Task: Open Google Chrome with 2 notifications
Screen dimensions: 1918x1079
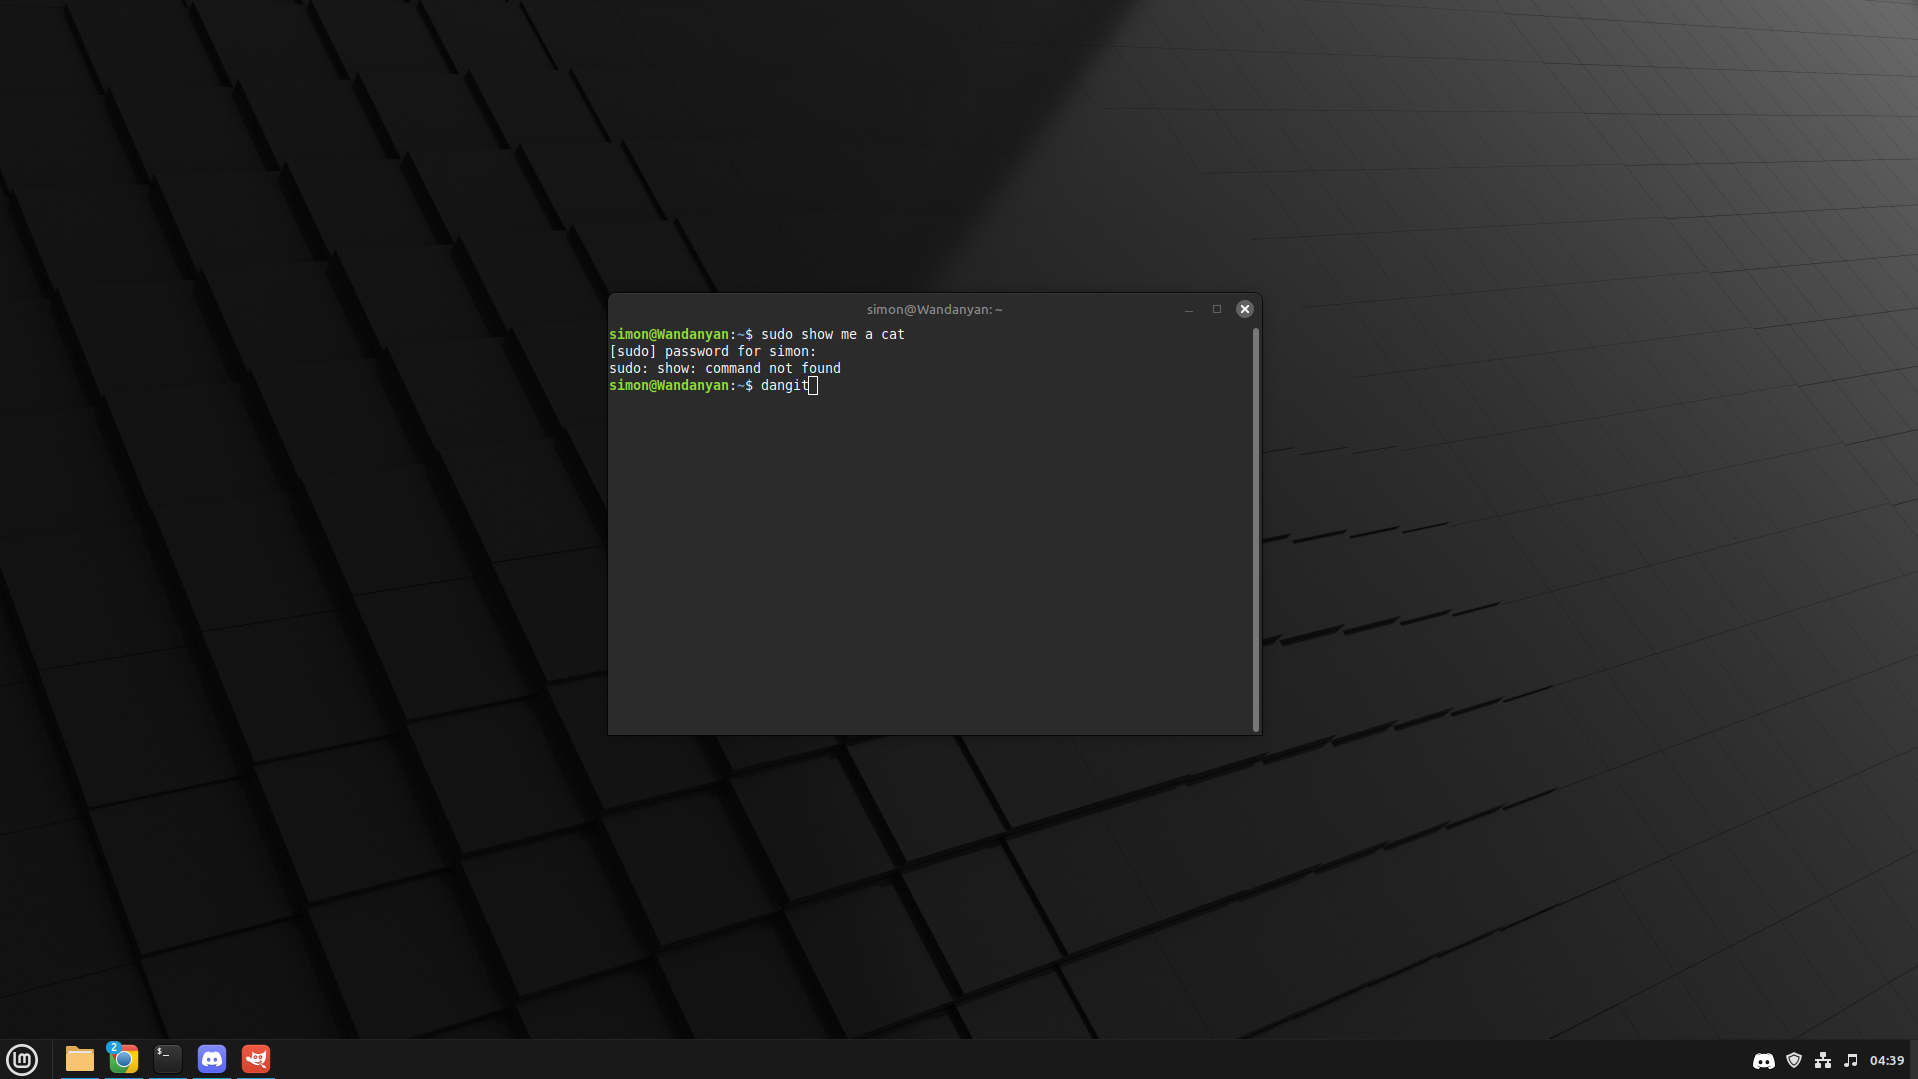Action: [x=122, y=1058]
